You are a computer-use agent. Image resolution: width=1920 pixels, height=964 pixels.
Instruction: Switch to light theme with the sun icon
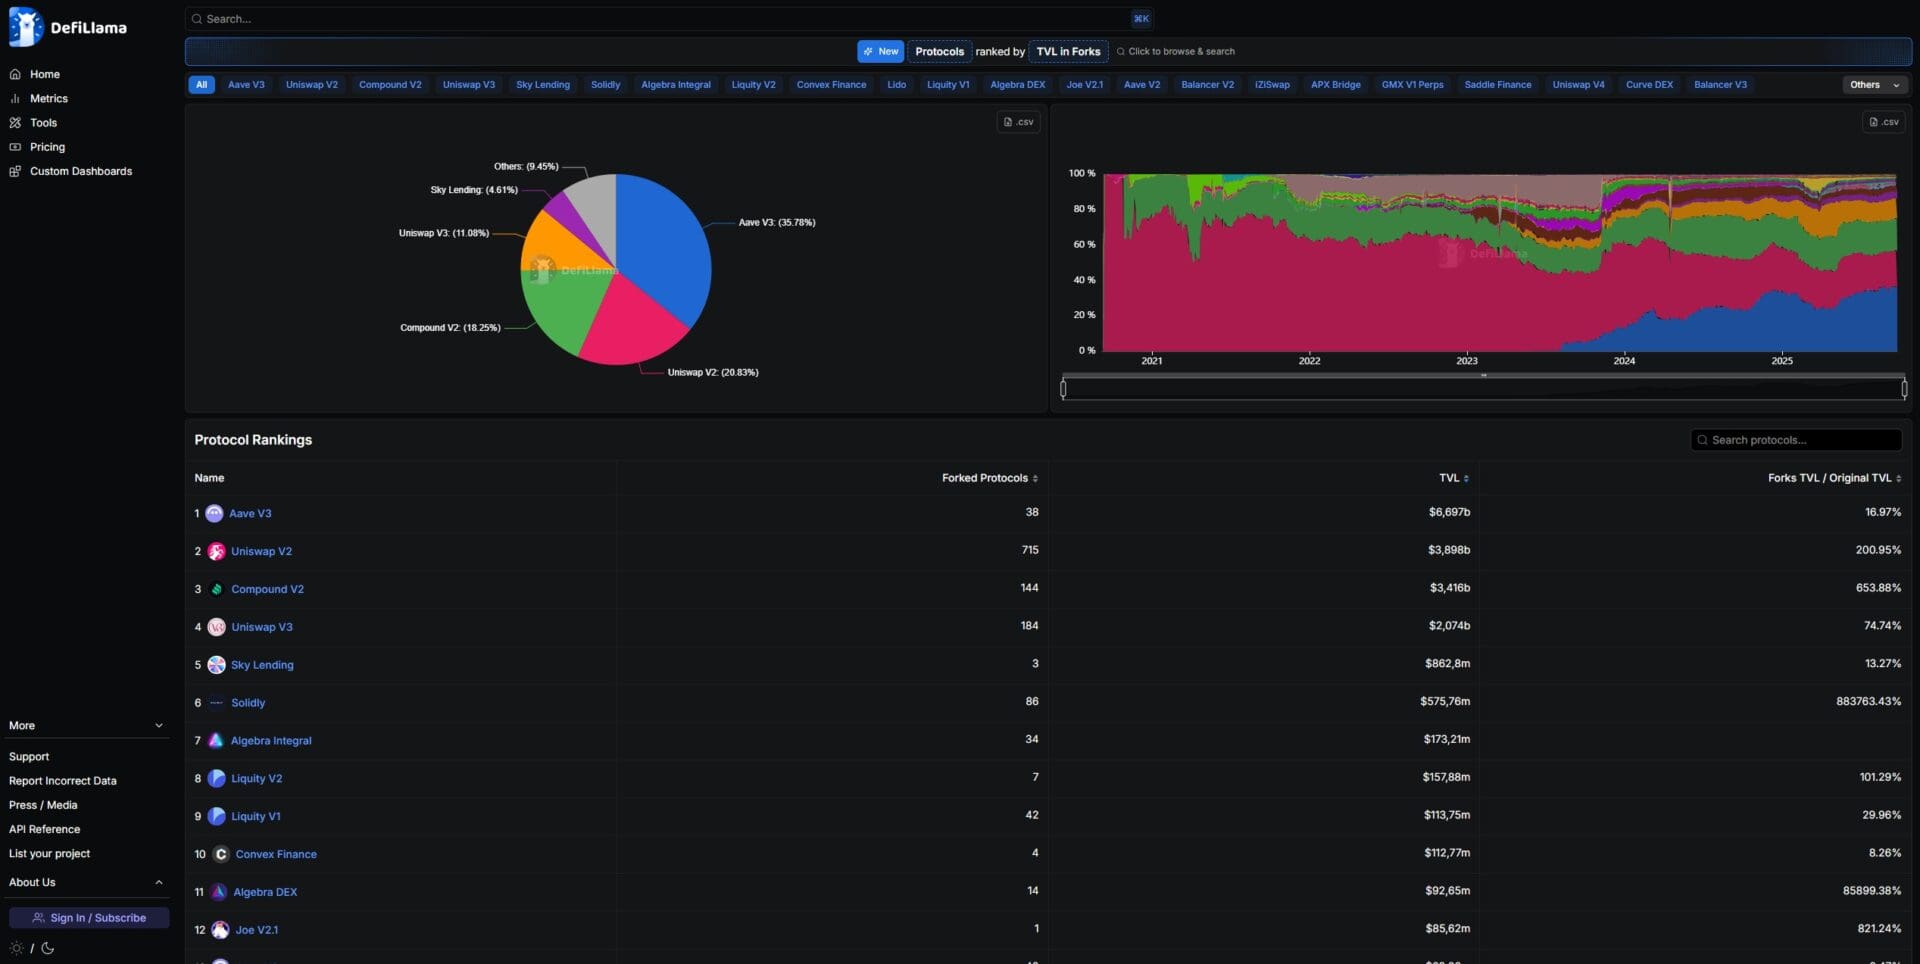tap(15, 948)
